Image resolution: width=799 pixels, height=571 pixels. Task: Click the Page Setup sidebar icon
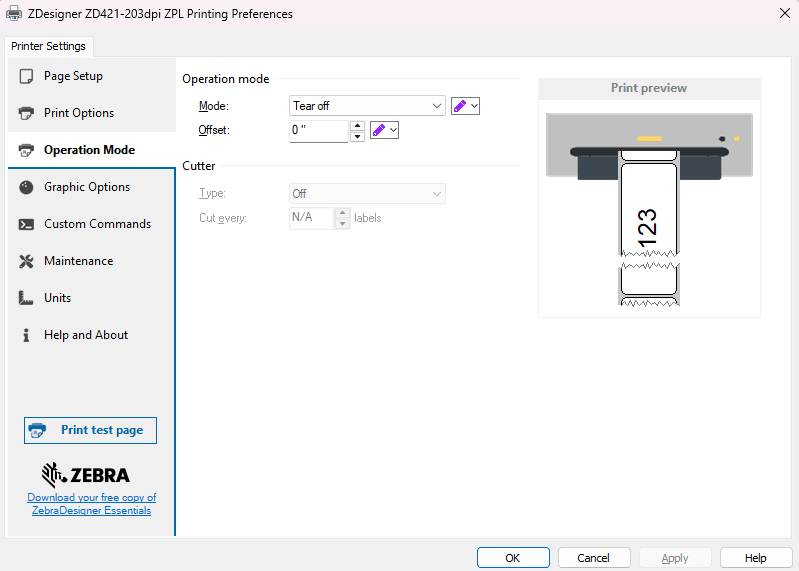pyautogui.click(x=26, y=76)
